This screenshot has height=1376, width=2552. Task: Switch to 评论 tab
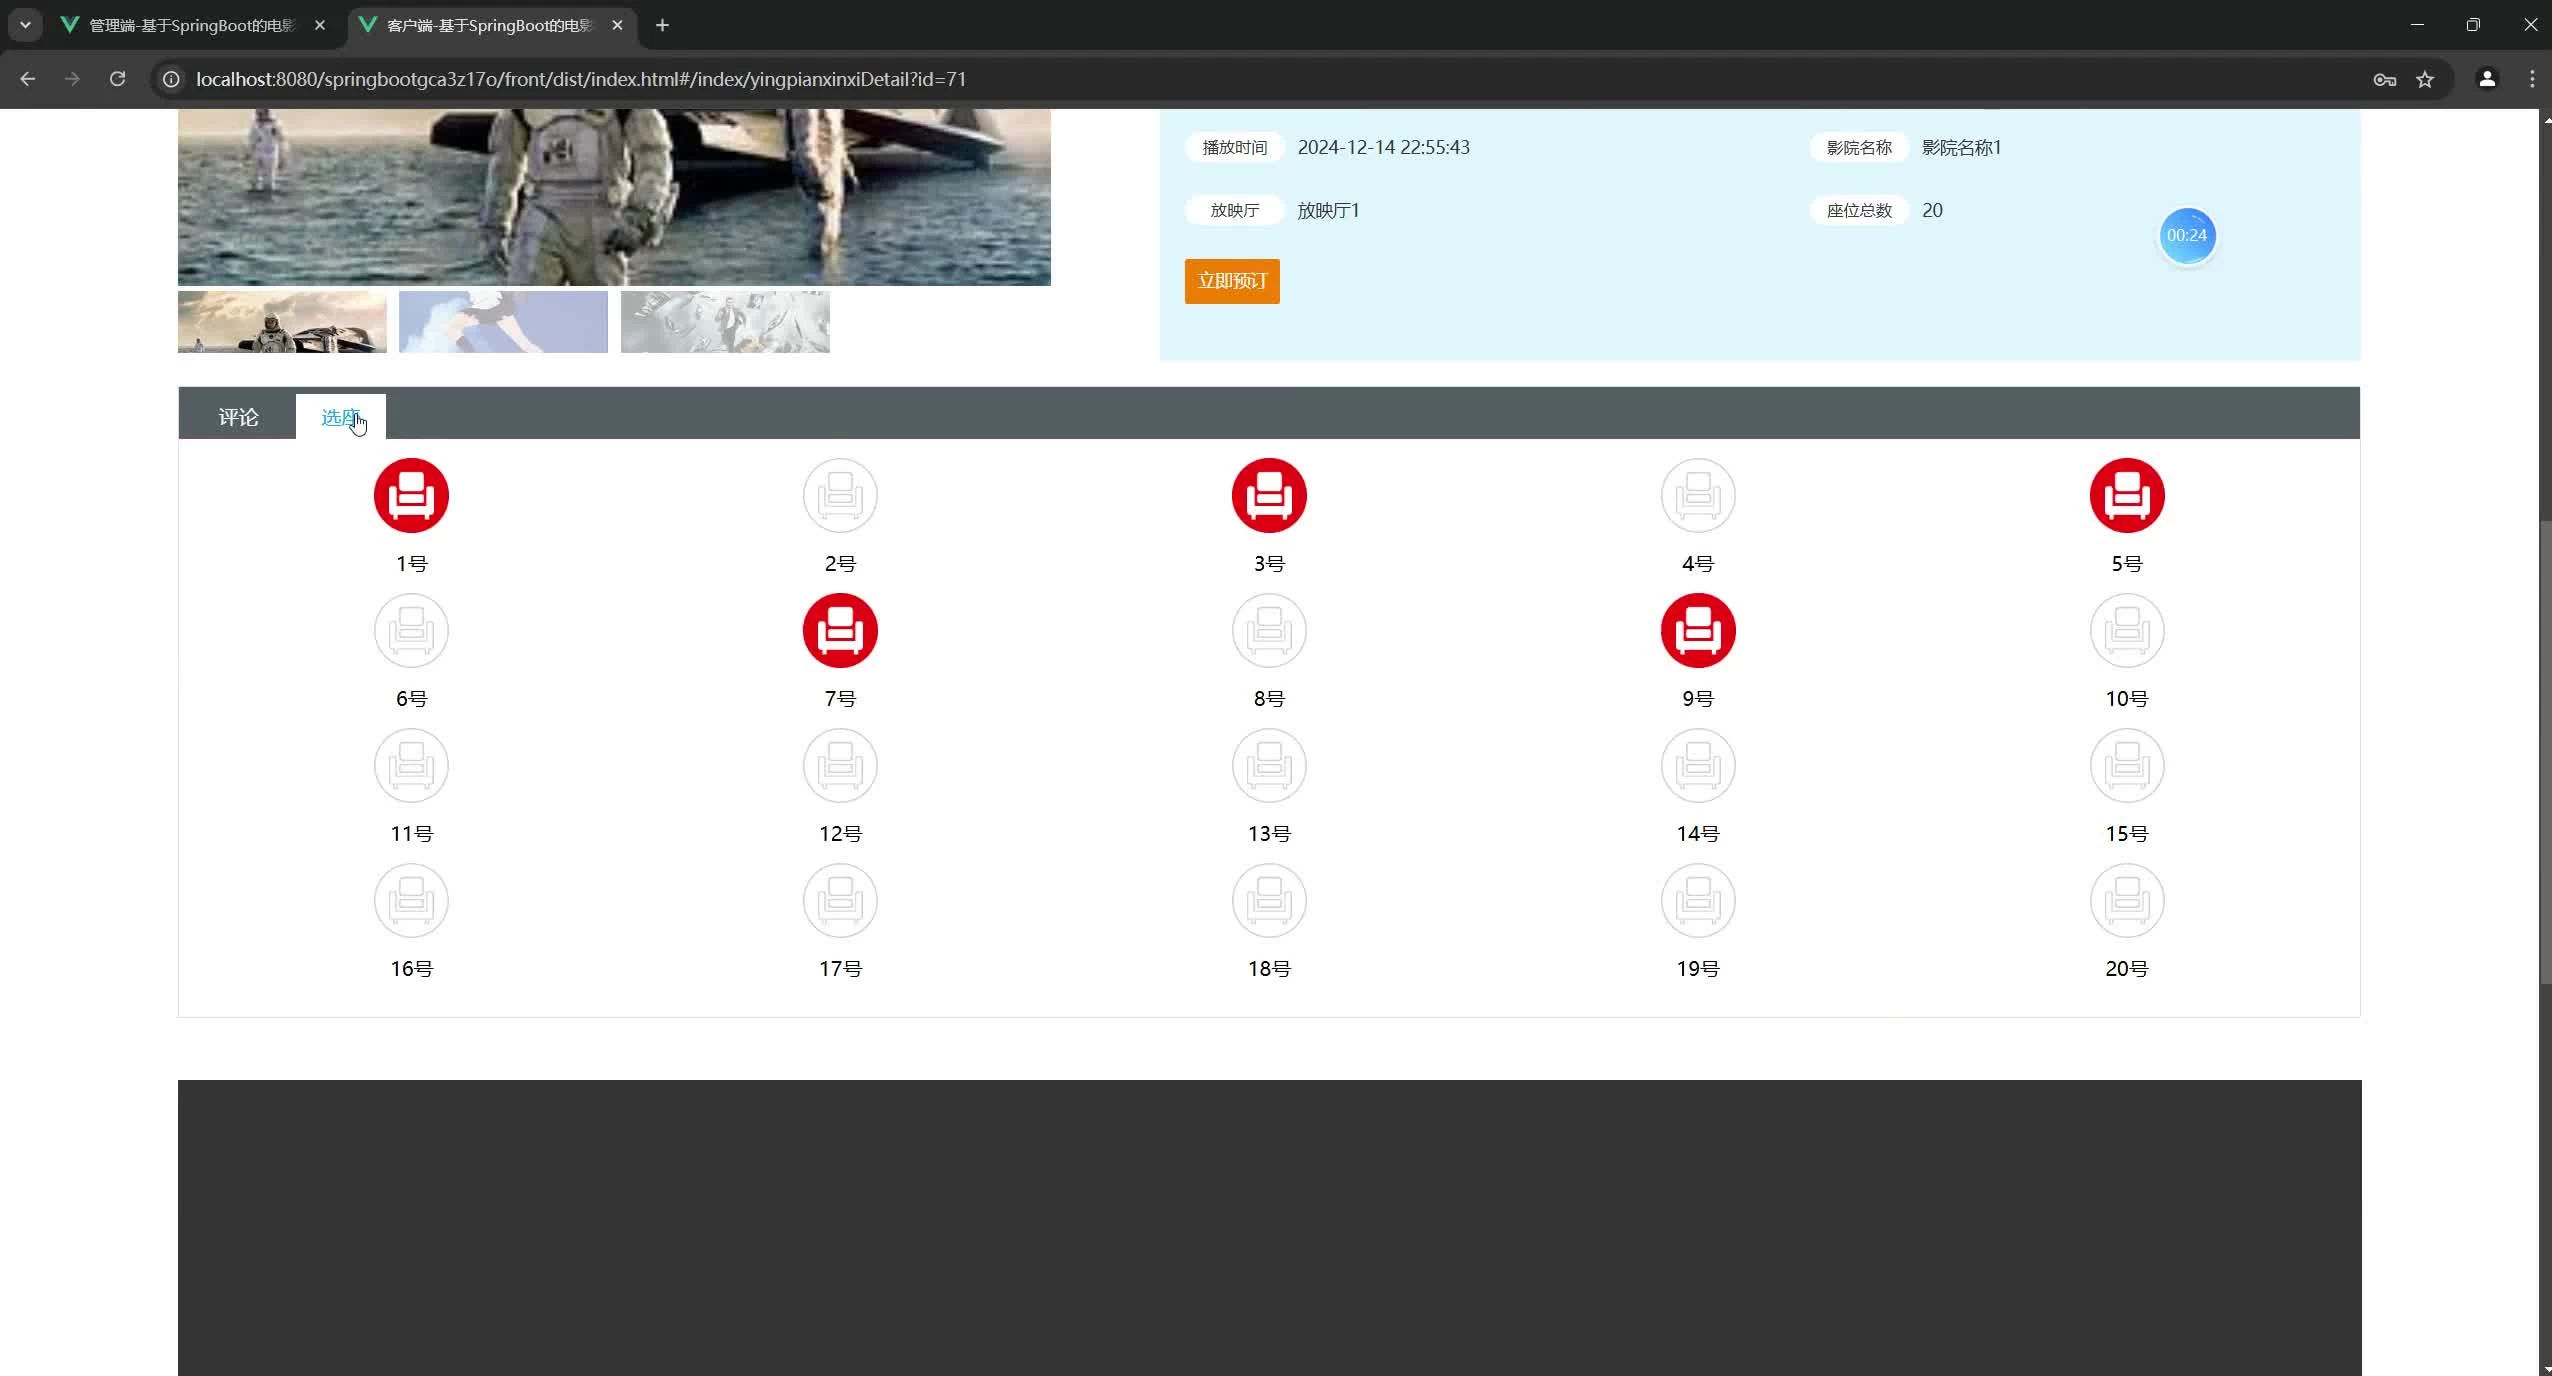[x=238, y=417]
